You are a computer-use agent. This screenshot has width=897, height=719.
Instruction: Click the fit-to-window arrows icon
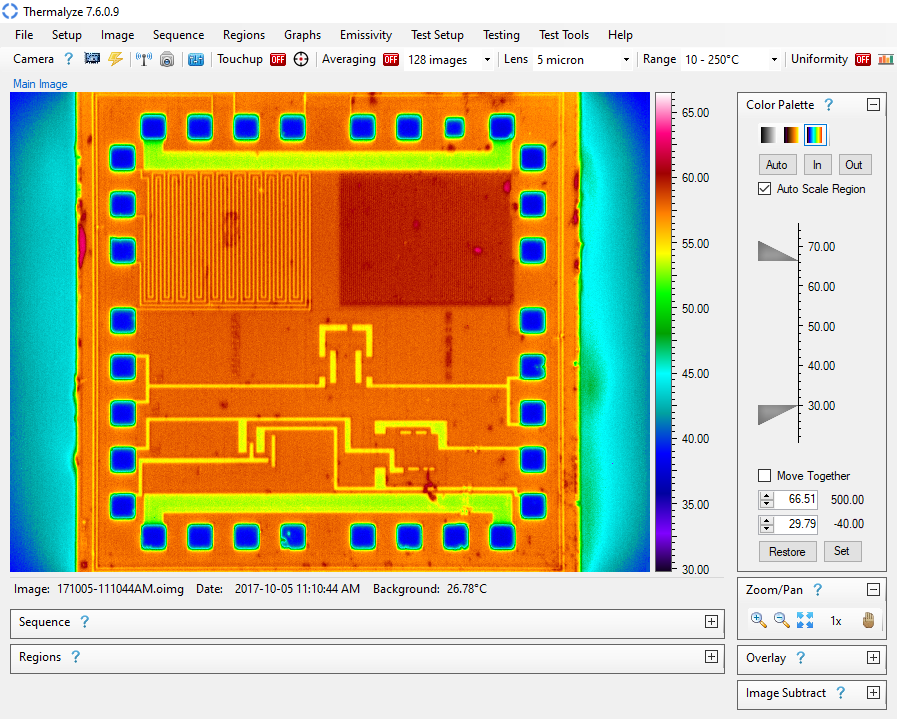click(805, 620)
